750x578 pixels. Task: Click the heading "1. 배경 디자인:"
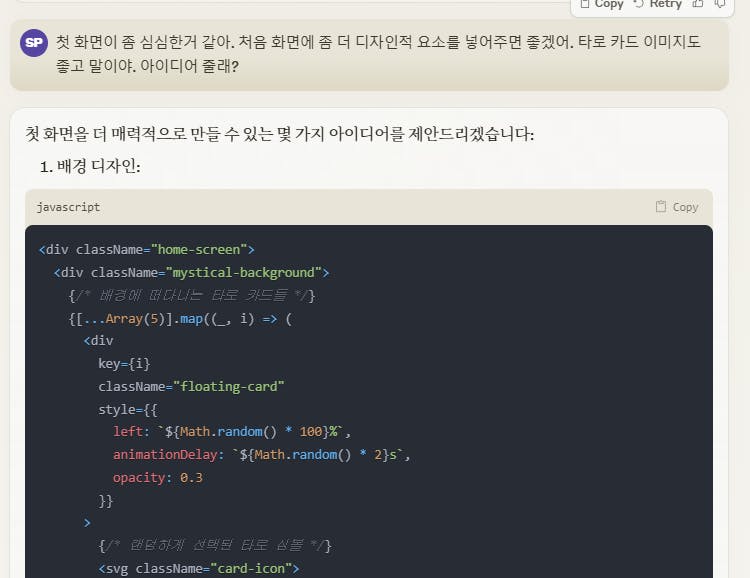(x=90, y=166)
